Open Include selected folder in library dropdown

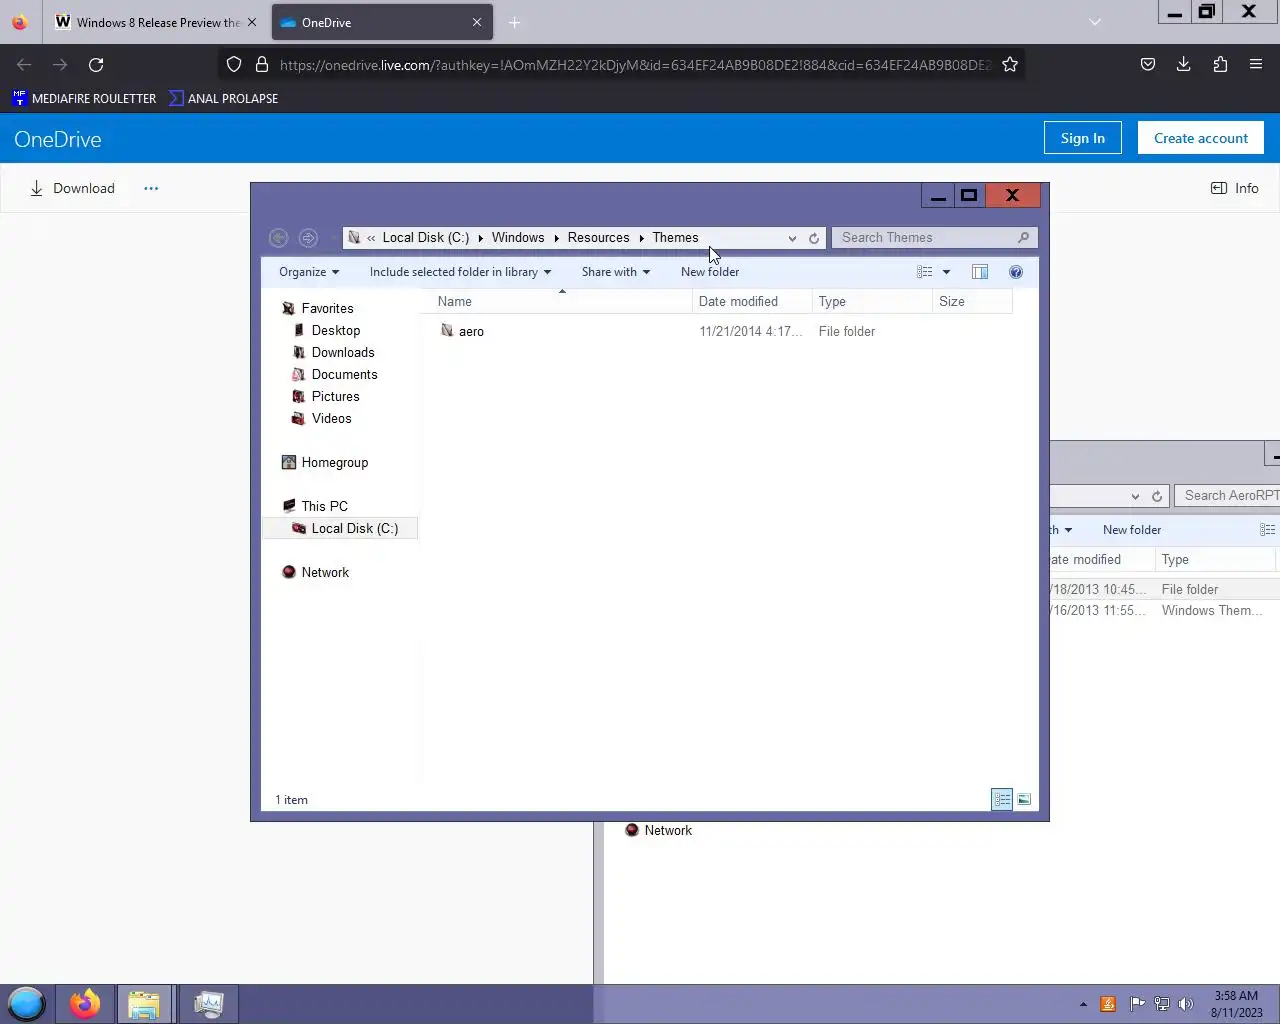click(460, 272)
